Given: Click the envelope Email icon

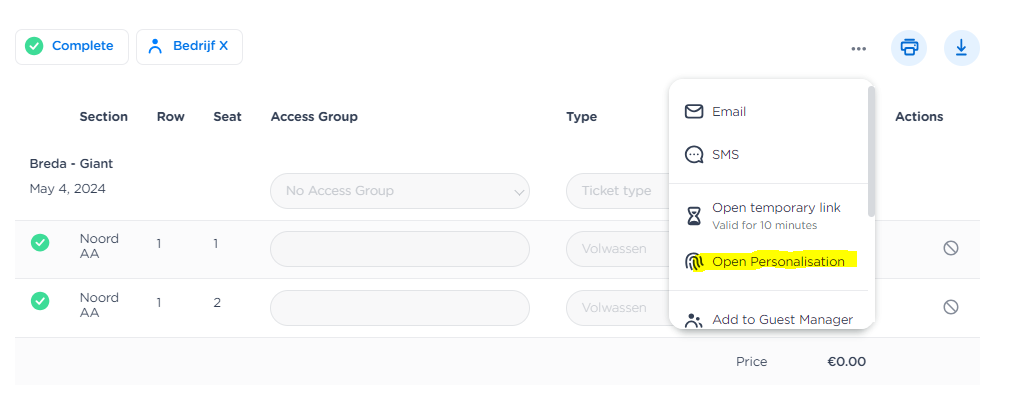Looking at the screenshot, I should pyautogui.click(x=694, y=112).
